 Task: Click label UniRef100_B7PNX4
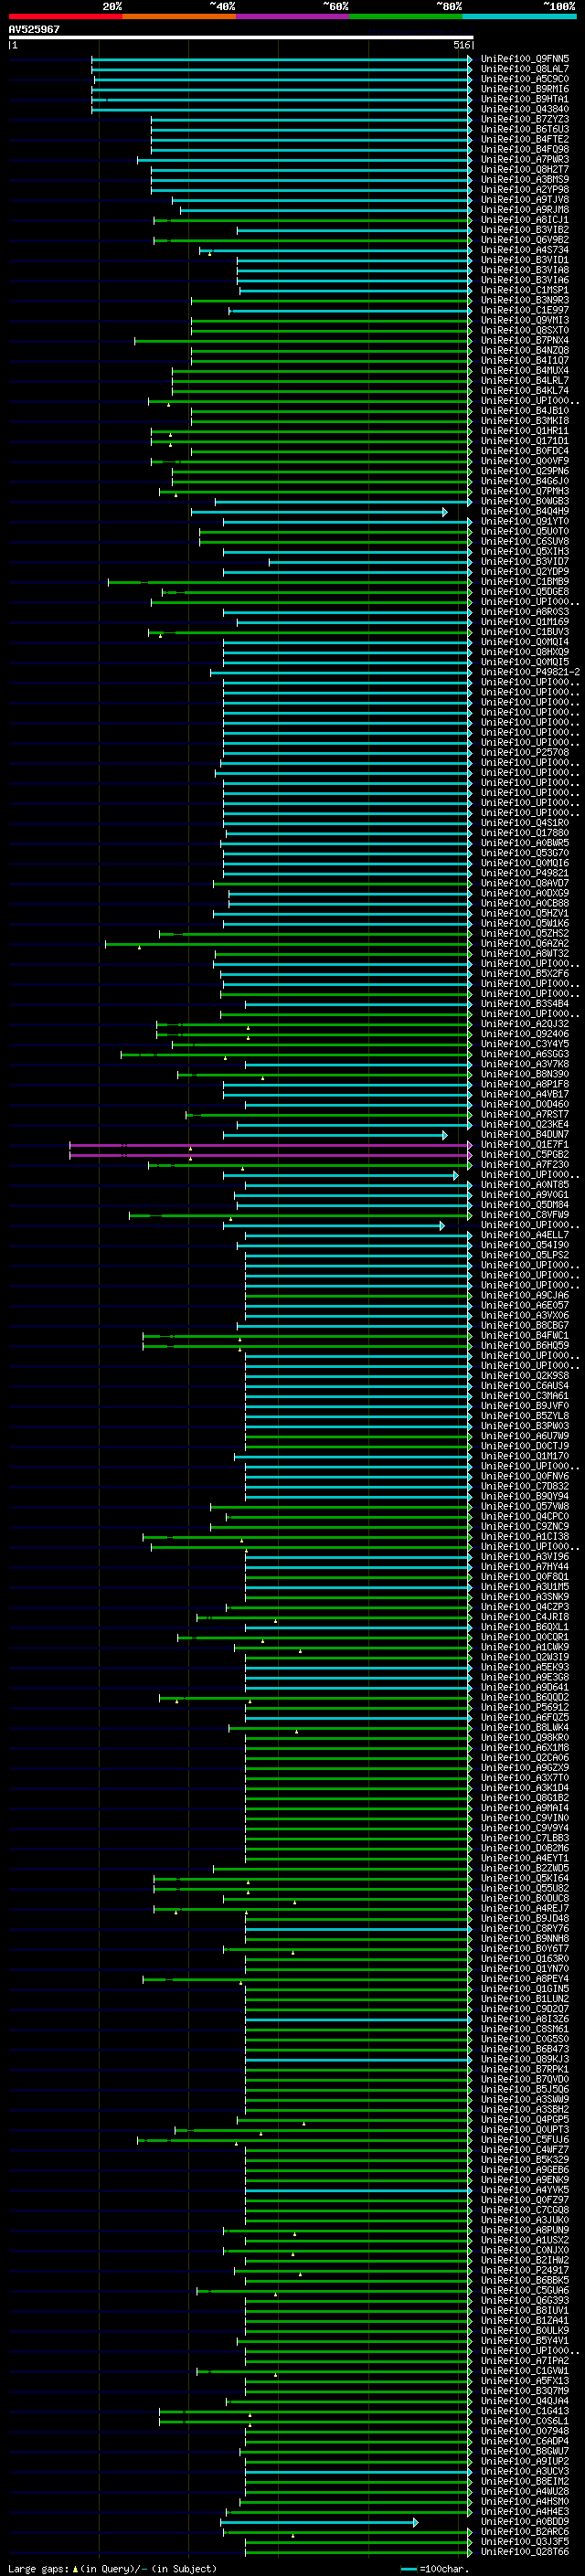[x=525, y=340]
